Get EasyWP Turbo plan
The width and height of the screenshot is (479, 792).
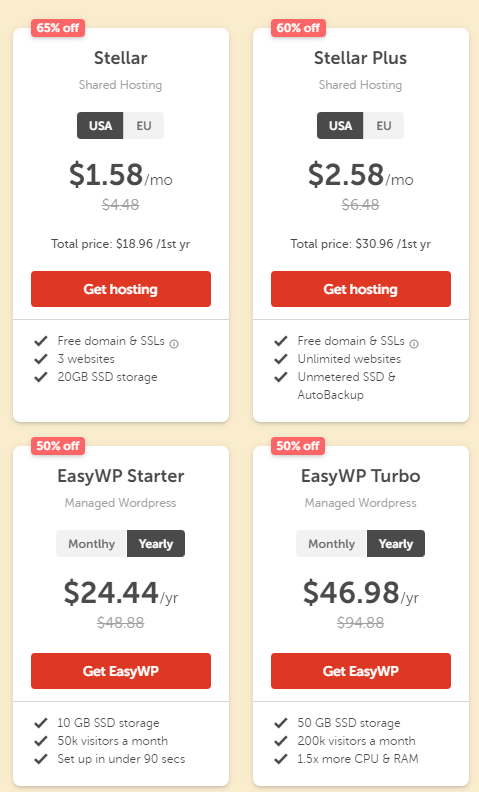[361, 671]
